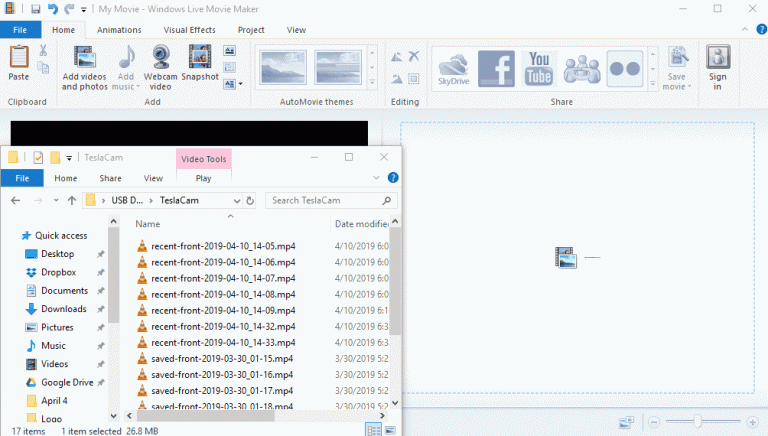This screenshot has height=436, width=768.
Task: Click the Add music button
Action: [126, 68]
